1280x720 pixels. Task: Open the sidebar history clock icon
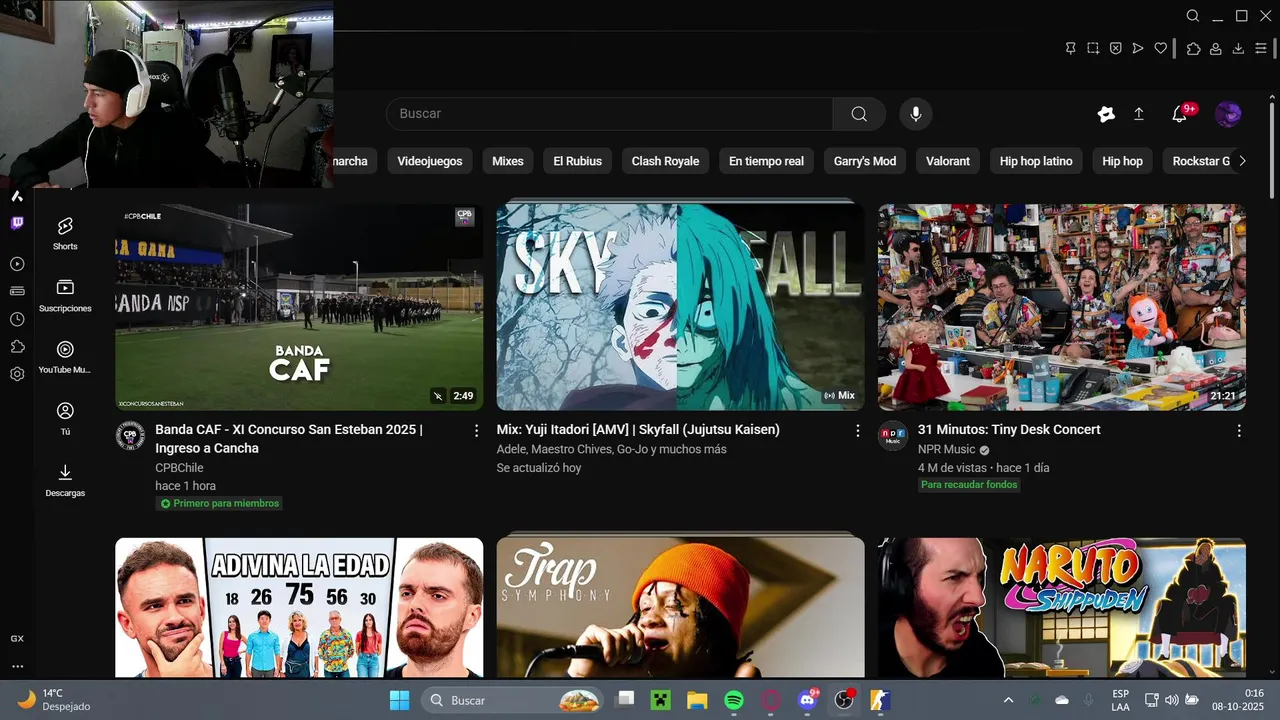click(17, 319)
